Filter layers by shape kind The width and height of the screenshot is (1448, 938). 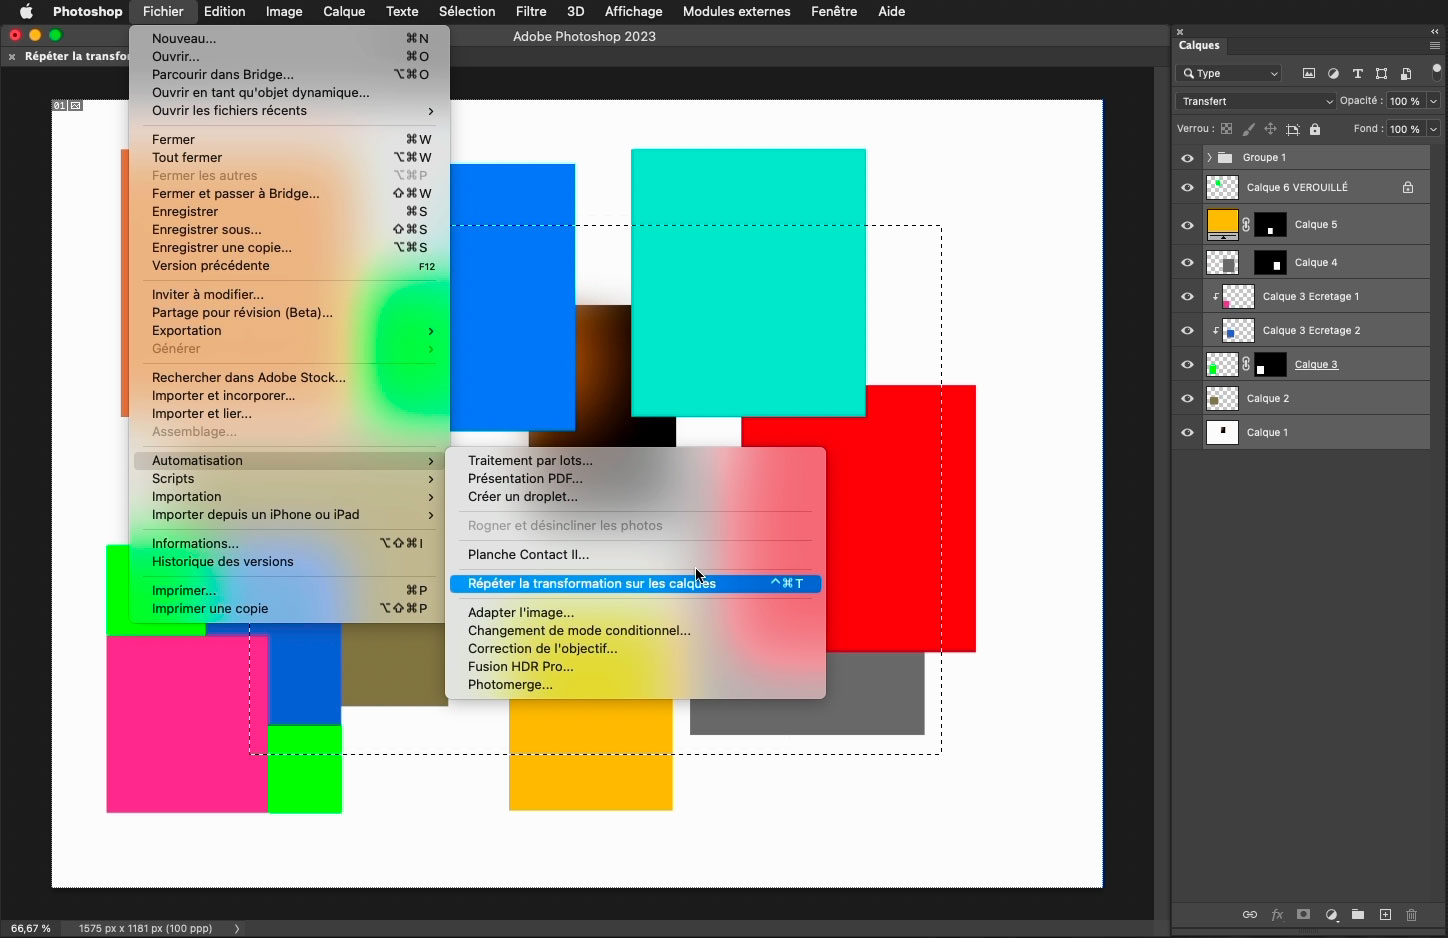tap(1381, 73)
